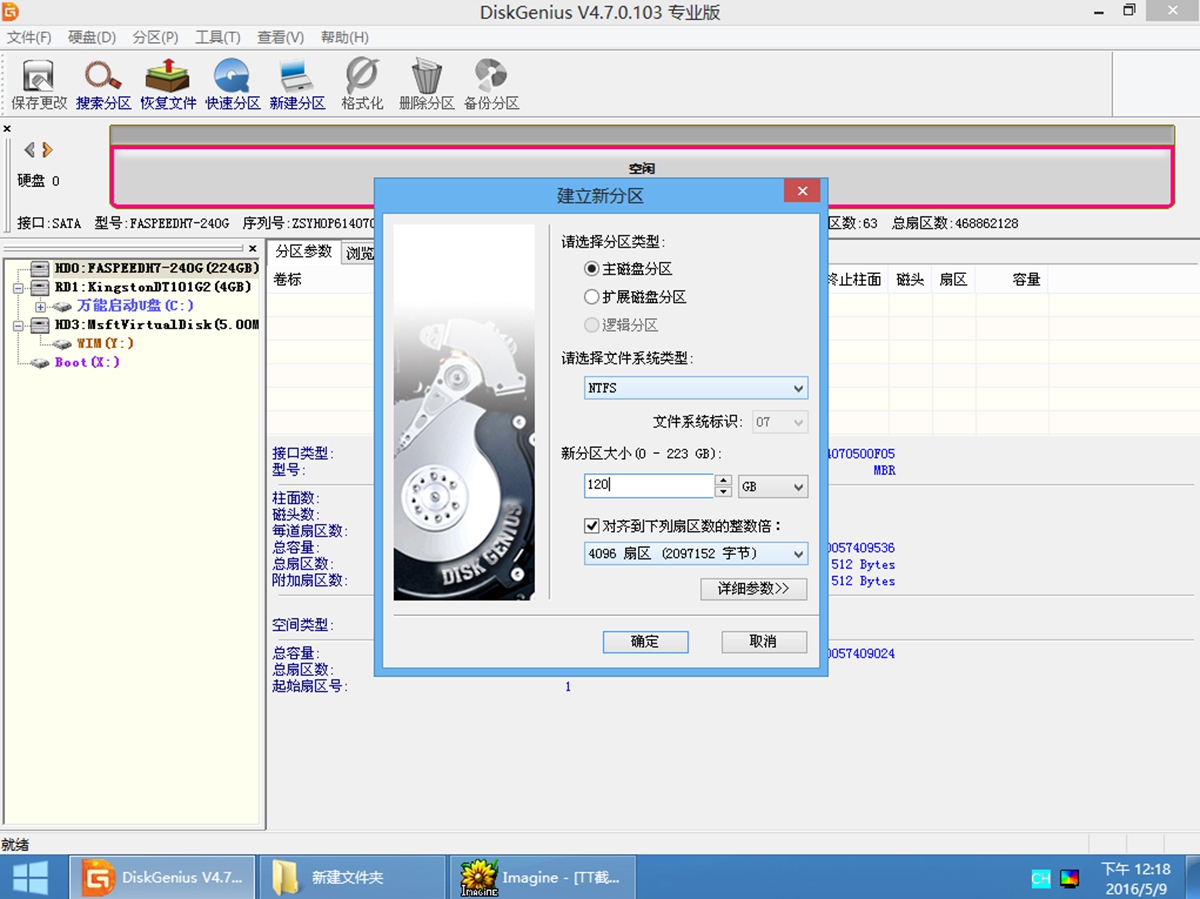The image size is (1200, 899).
Task: Select the 搜索分区 (Search Partition) tool
Action: point(103,83)
